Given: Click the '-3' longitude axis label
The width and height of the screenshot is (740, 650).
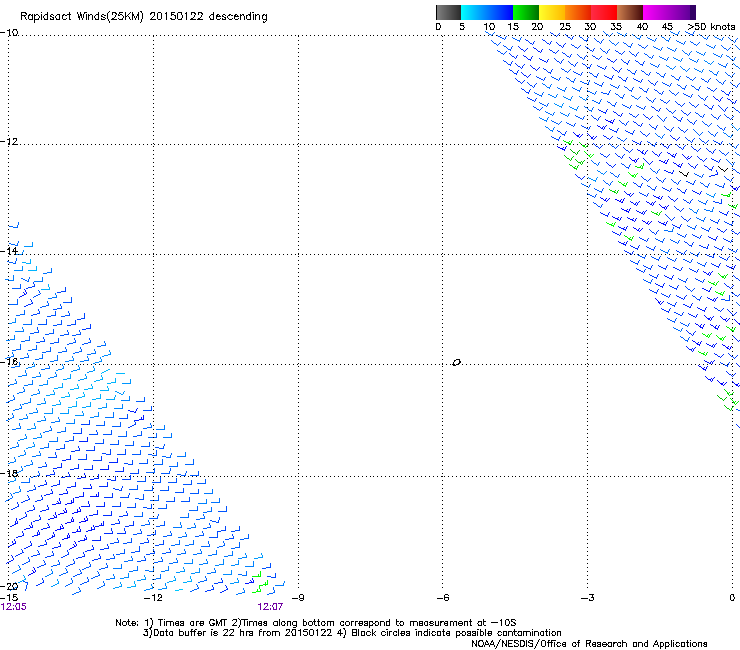Looking at the screenshot, I should coord(588,598).
